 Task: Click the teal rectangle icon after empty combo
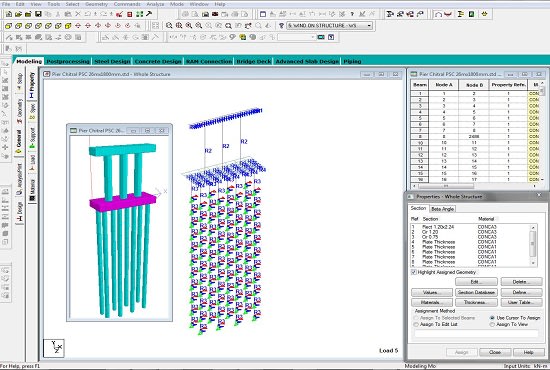tap(321, 37)
